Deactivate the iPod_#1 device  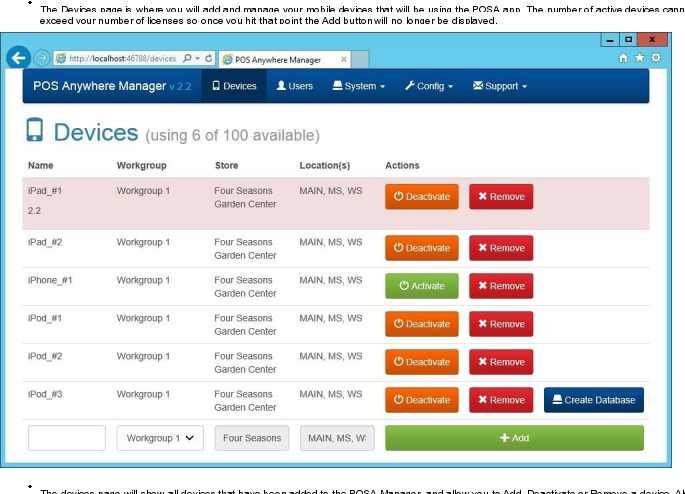(422, 324)
